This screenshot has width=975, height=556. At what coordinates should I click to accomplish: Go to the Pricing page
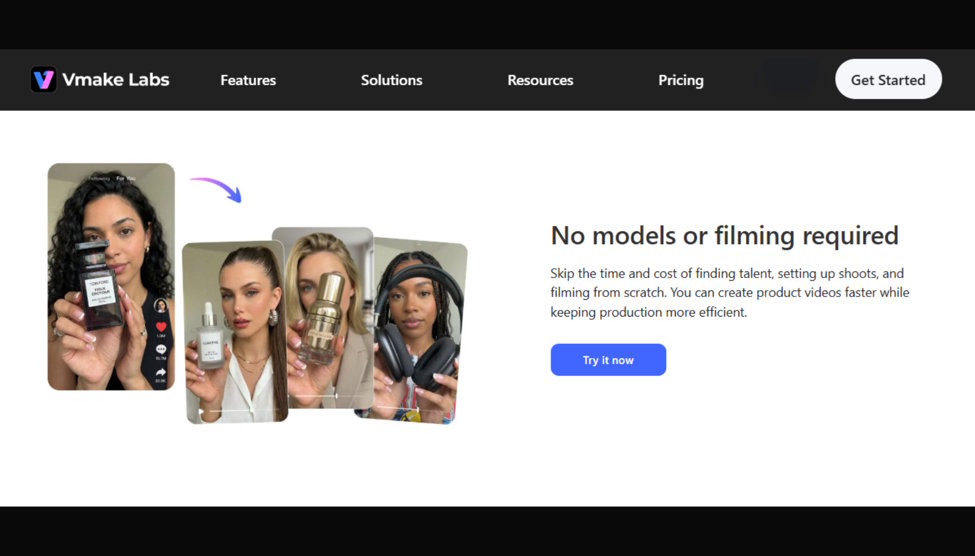pyautogui.click(x=681, y=80)
